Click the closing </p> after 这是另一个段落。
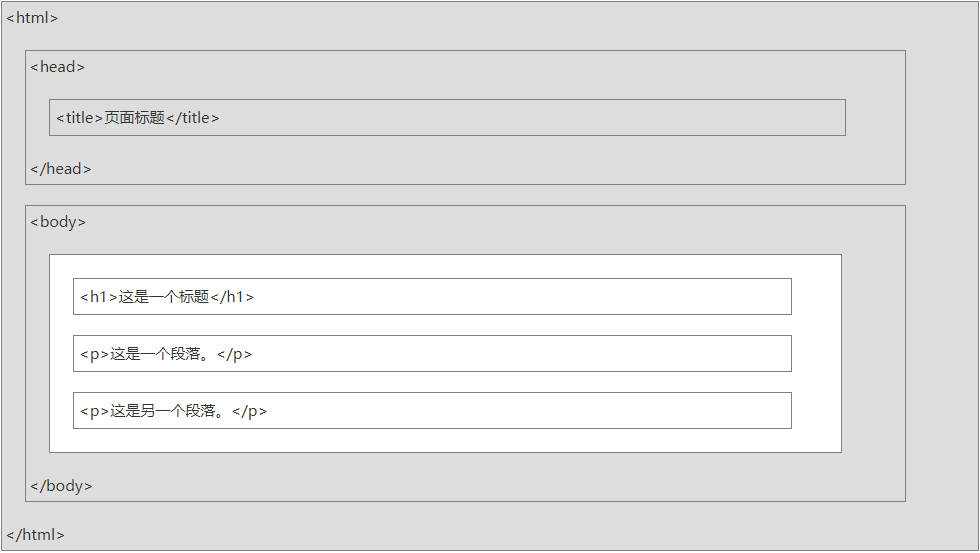980x553 pixels. point(250,411)
